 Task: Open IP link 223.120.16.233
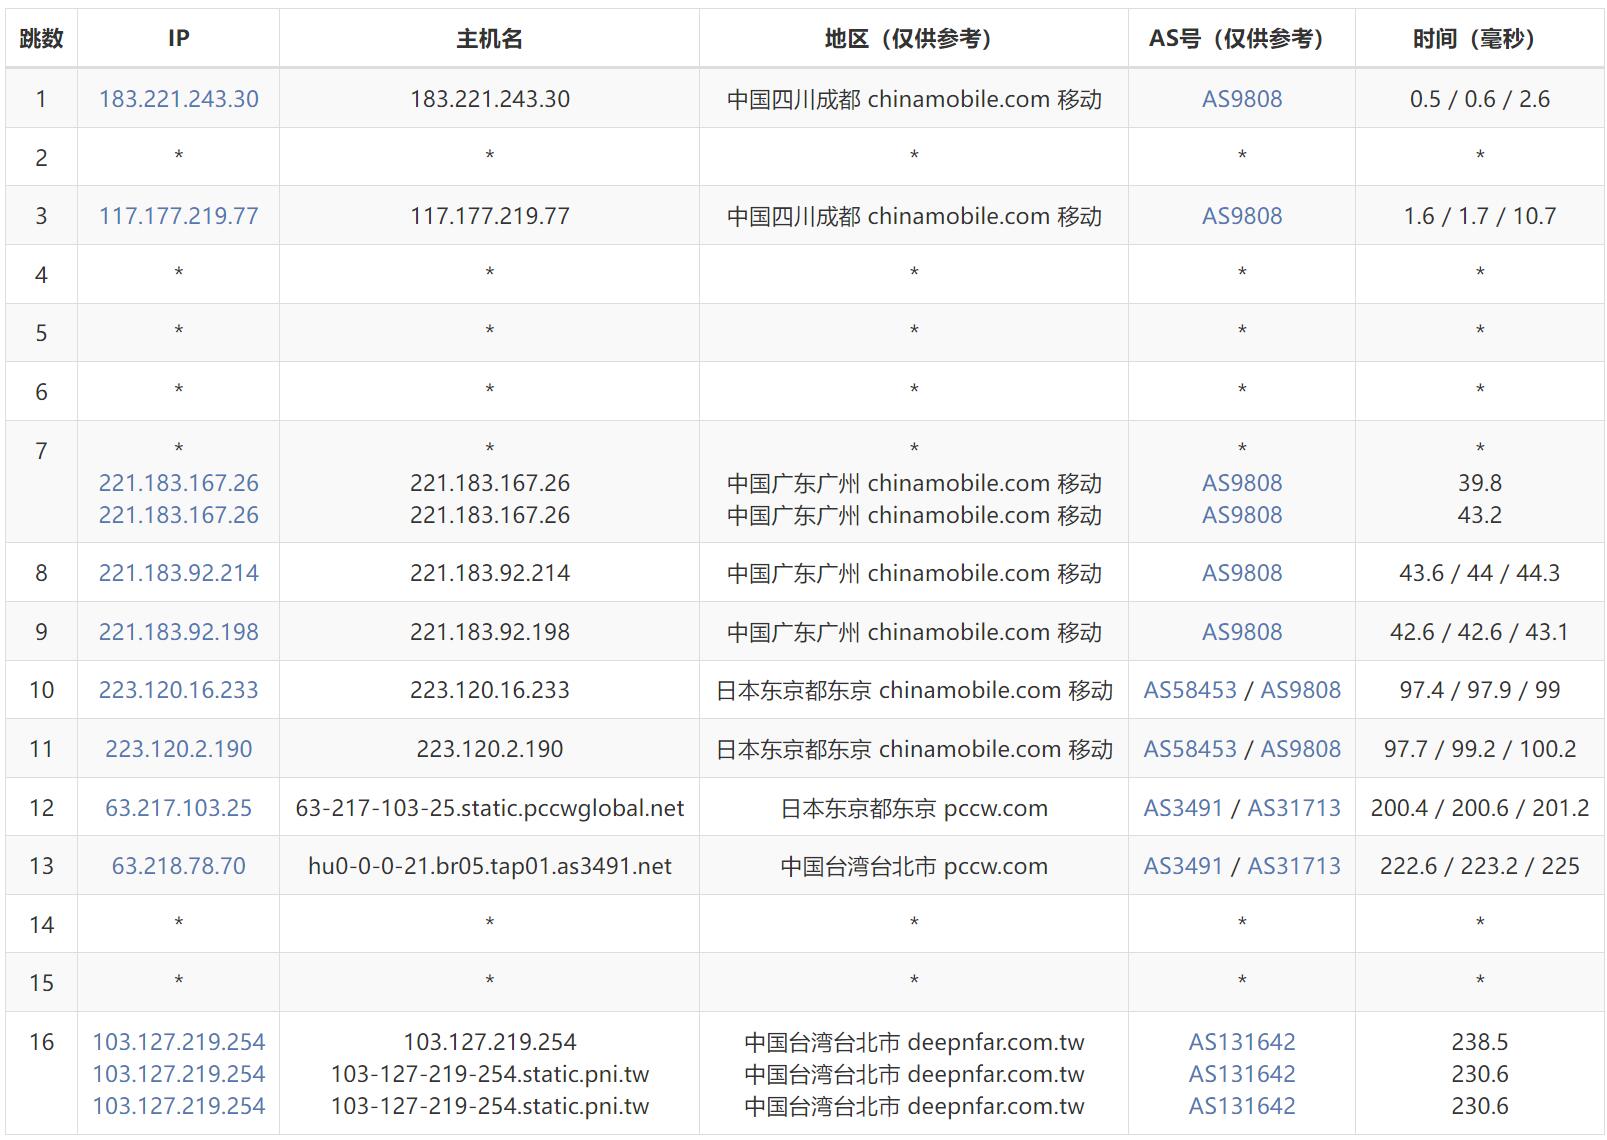point(178,690)
